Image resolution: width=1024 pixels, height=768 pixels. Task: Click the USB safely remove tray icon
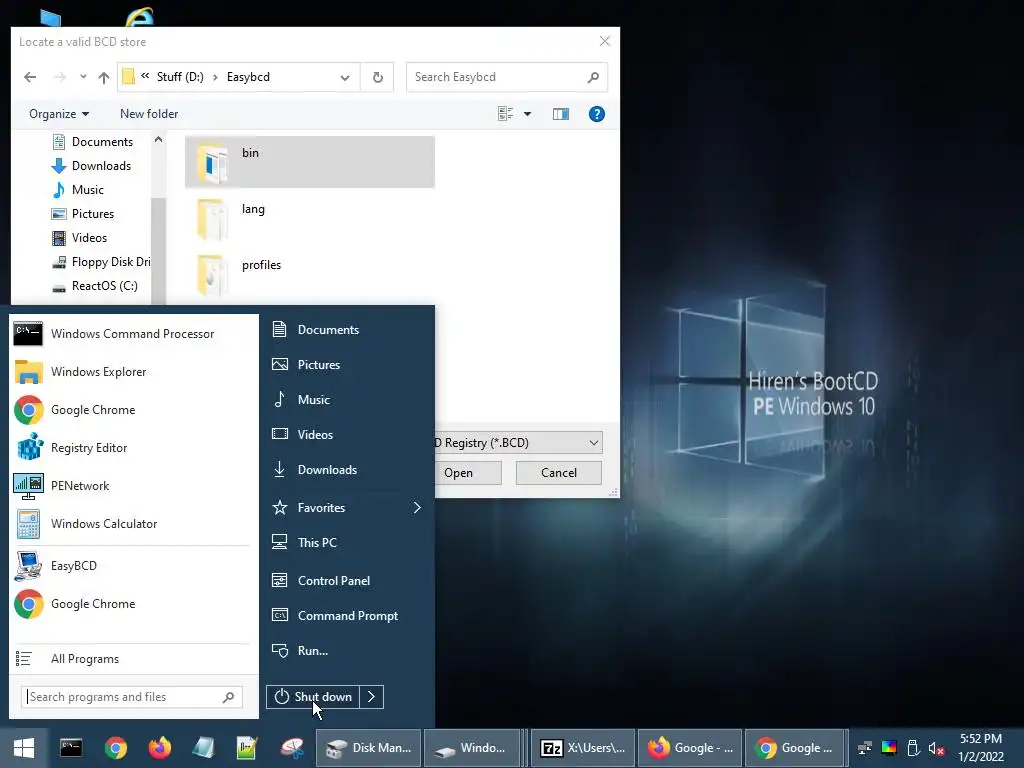913,748
